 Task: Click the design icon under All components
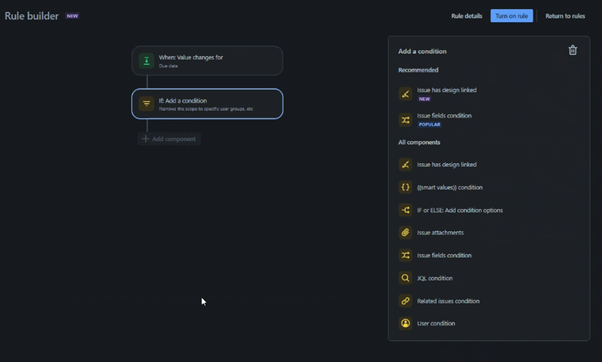tap(405, 165)
